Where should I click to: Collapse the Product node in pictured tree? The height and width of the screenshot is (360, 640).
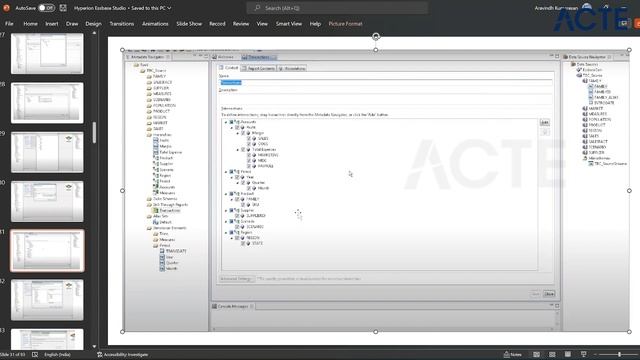point(226,194)
